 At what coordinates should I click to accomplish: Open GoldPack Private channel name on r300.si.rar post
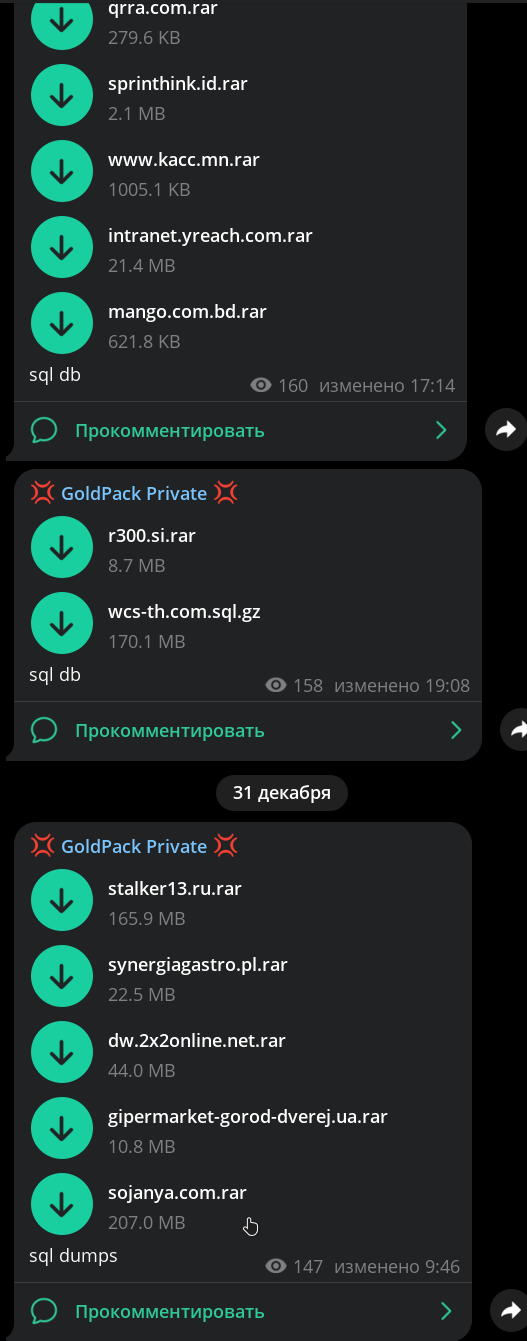pyautogui.click(x=134, y=493)
